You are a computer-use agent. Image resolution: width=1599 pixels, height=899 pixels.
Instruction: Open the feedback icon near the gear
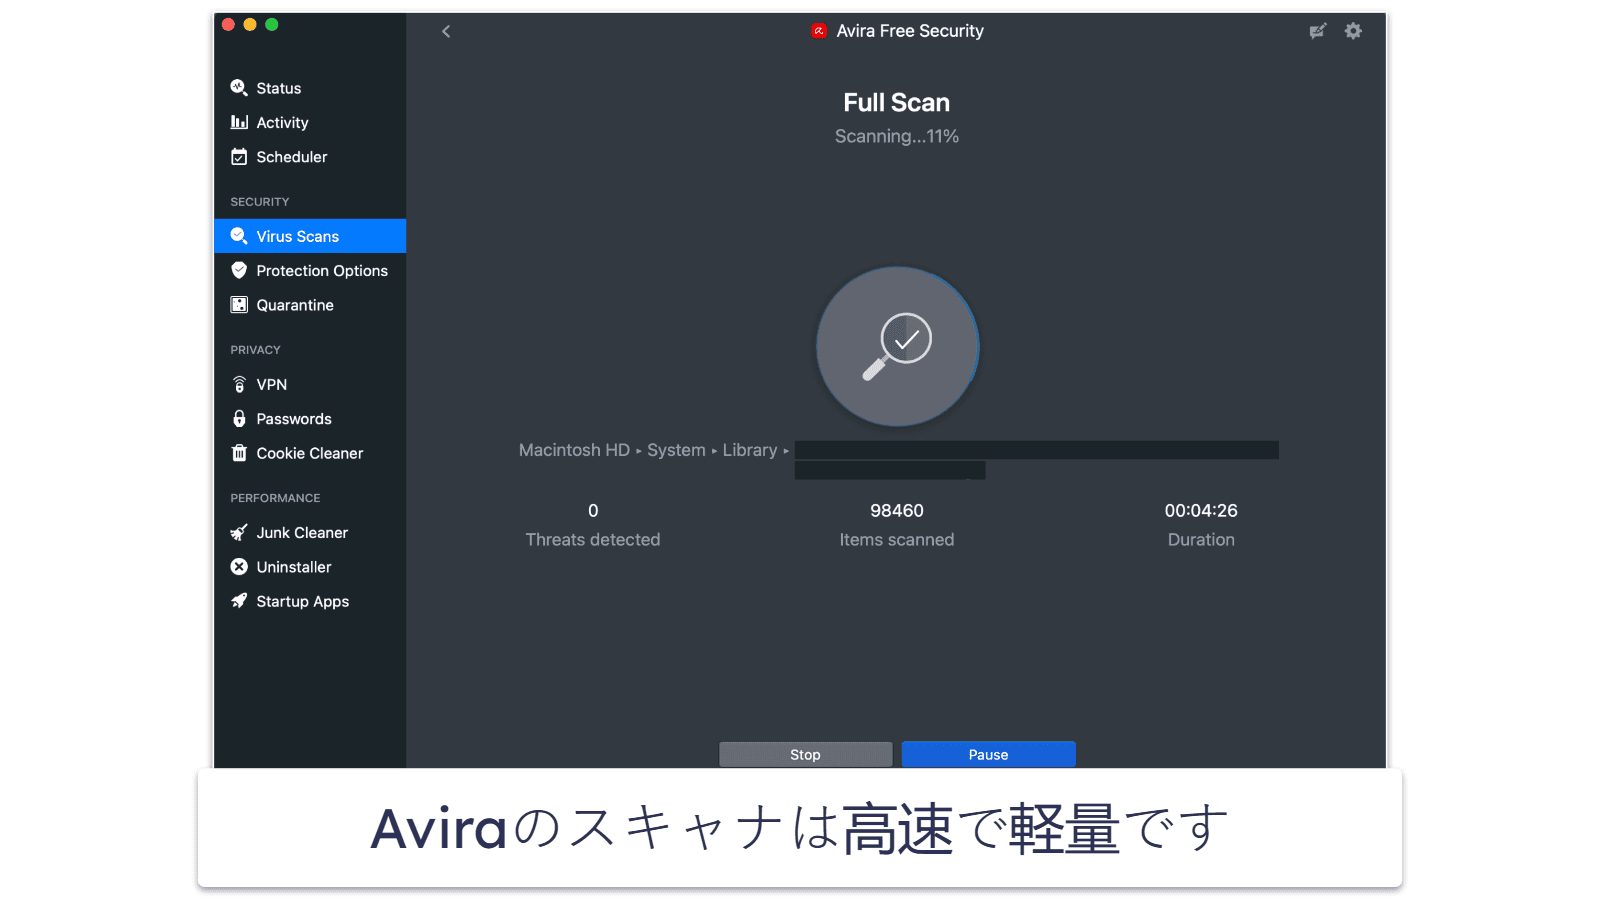click(x=1318, y=31)
